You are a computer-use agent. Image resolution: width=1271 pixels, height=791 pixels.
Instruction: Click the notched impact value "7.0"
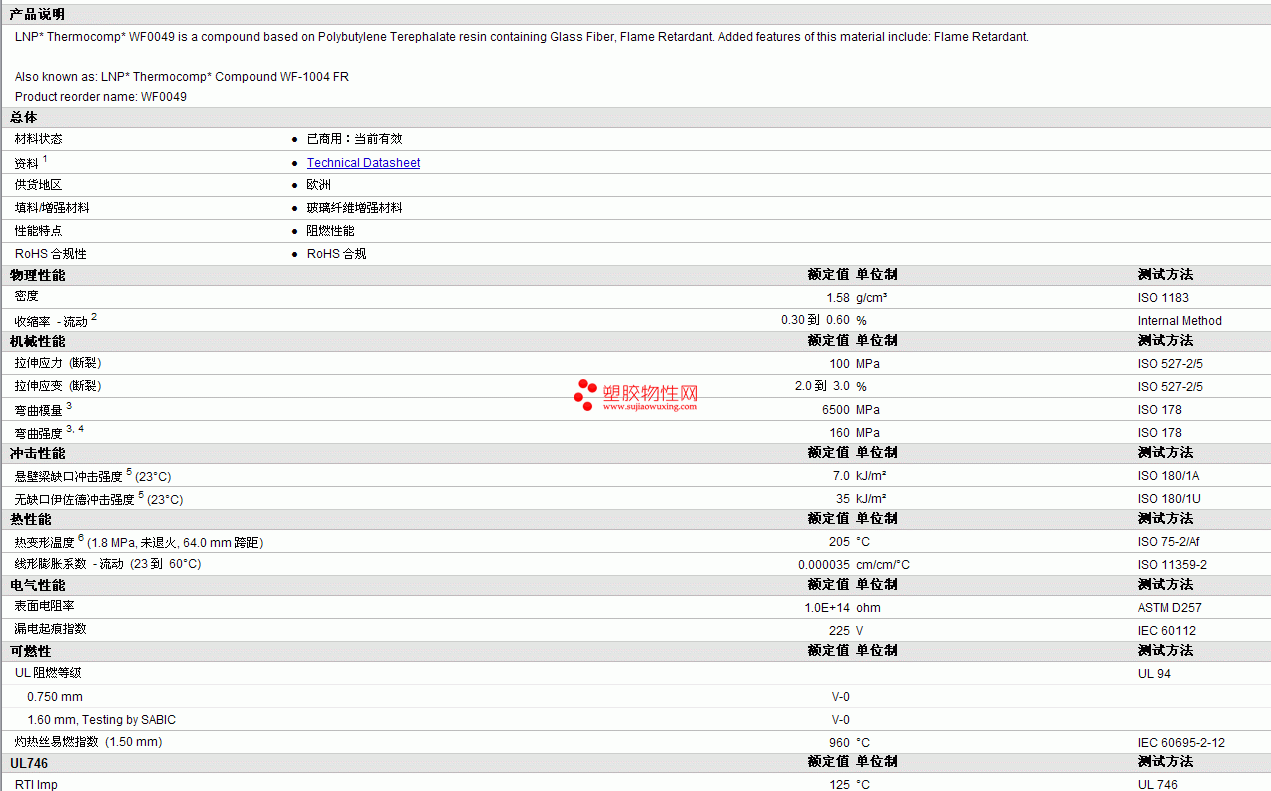coord(842,476)
